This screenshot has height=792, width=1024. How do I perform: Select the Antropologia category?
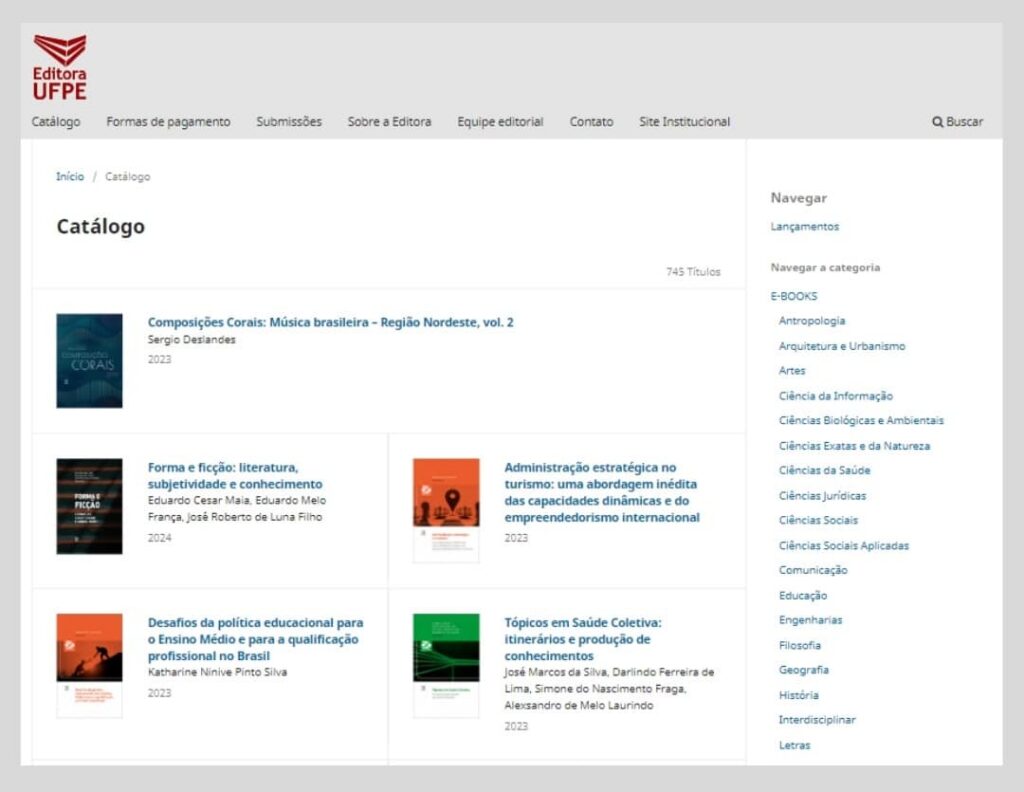[x=813, y=320]
